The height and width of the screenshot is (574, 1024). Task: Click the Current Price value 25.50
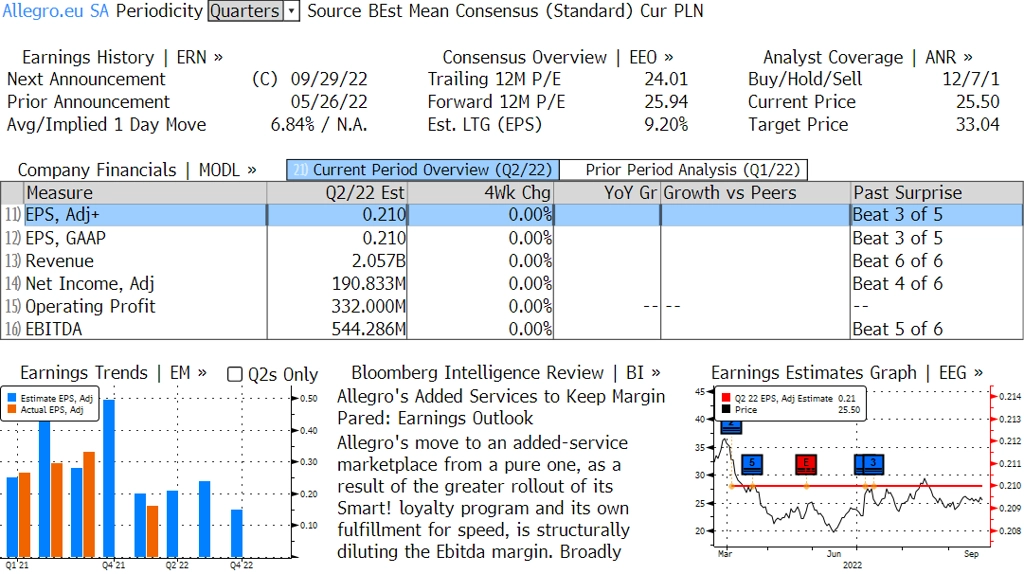[978, 102]
